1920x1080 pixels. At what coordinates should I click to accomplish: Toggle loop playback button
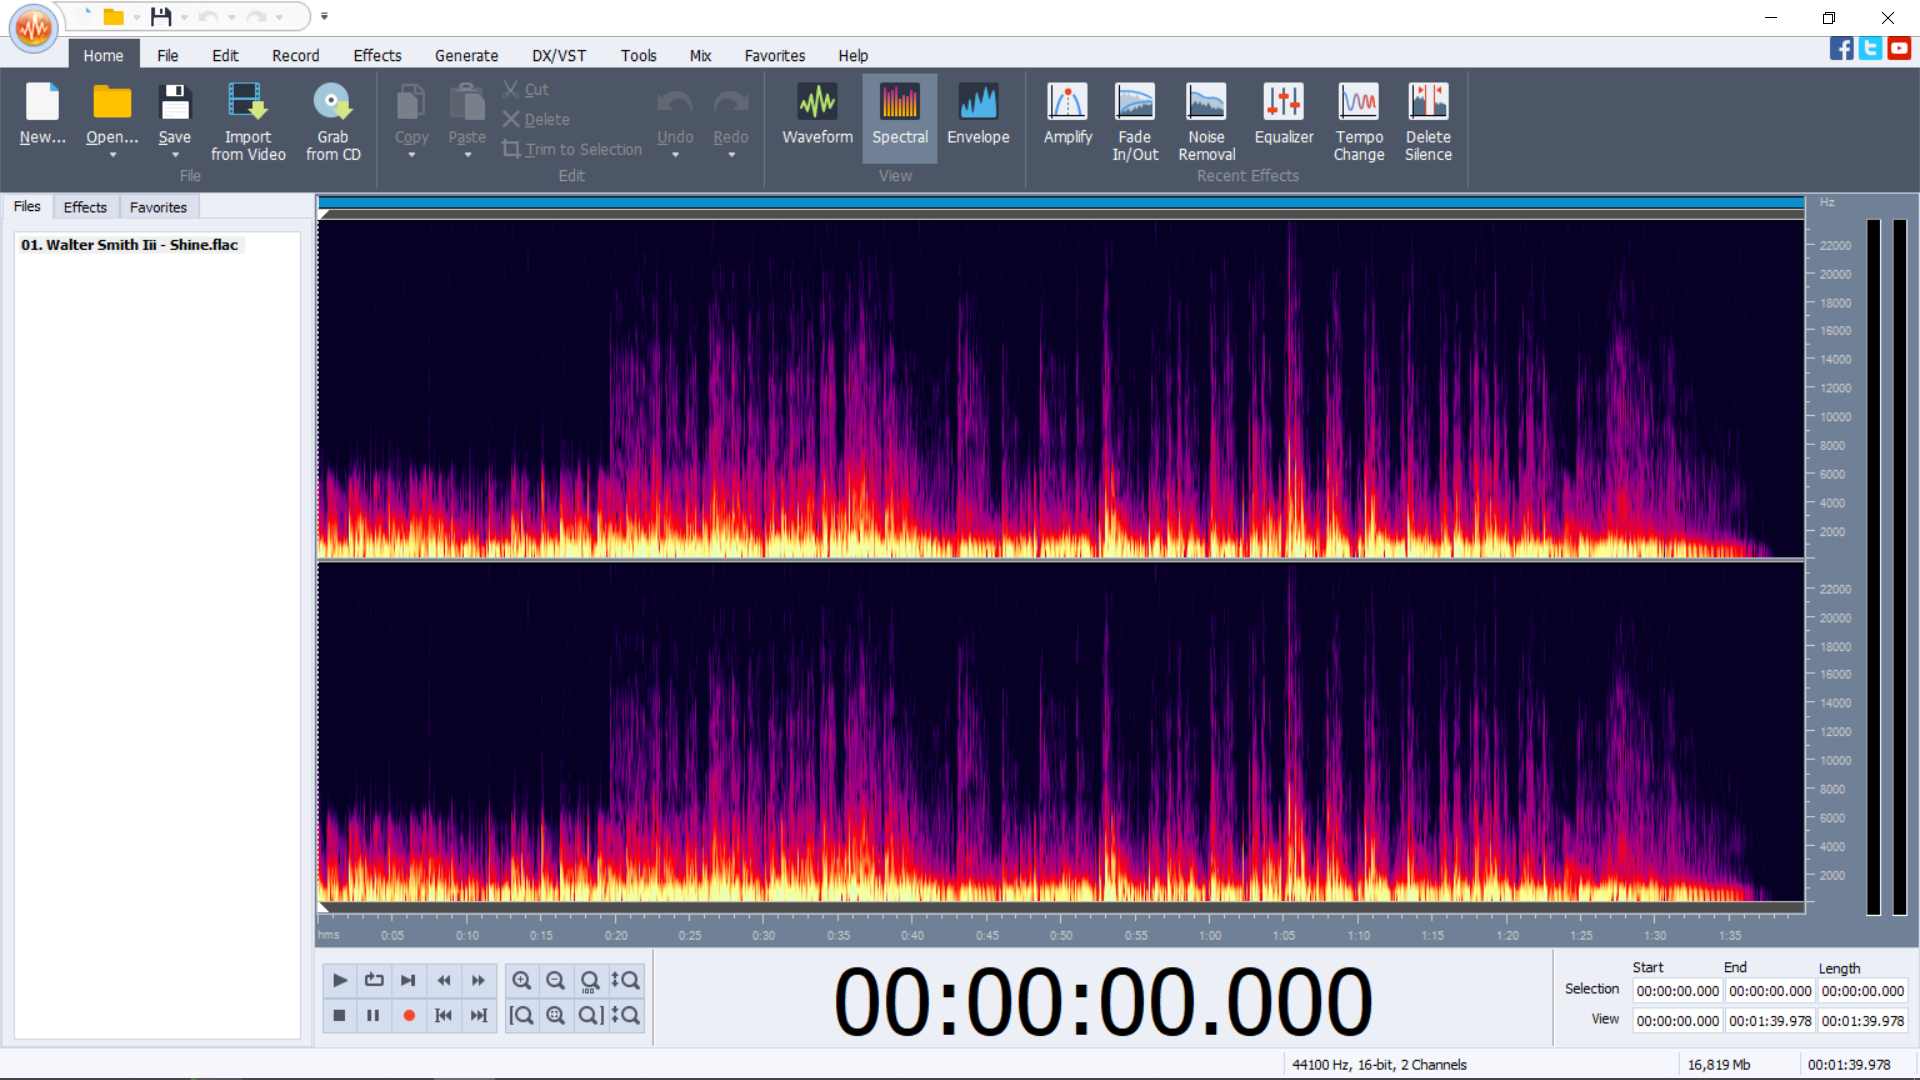(x=374, y=980)
